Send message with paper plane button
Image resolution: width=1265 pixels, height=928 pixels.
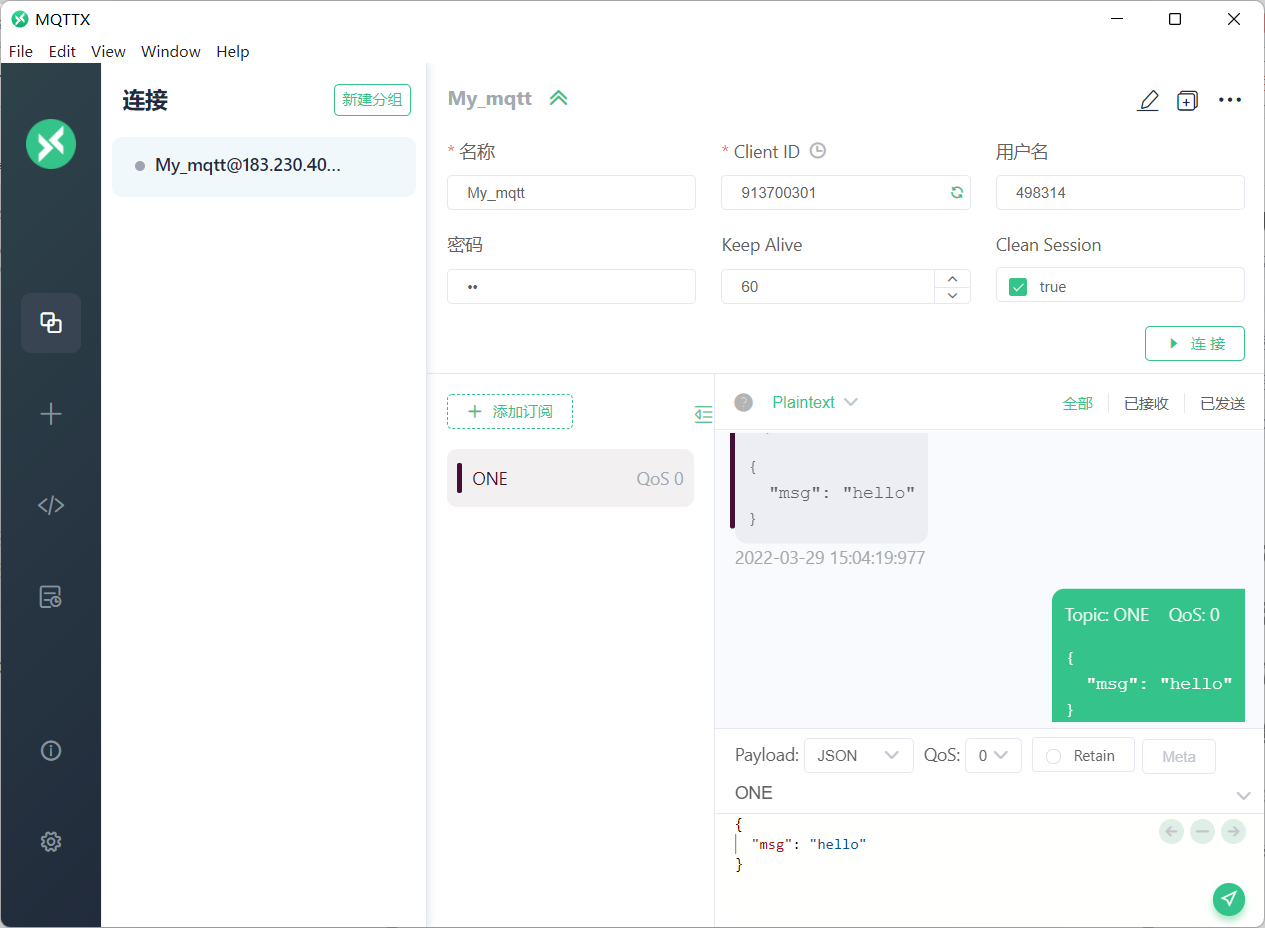pyautogui.click(x=1229, y=899)
